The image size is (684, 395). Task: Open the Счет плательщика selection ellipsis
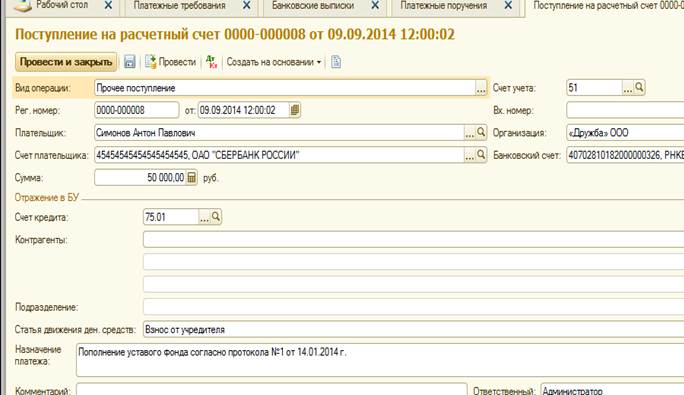pos(469,155)
